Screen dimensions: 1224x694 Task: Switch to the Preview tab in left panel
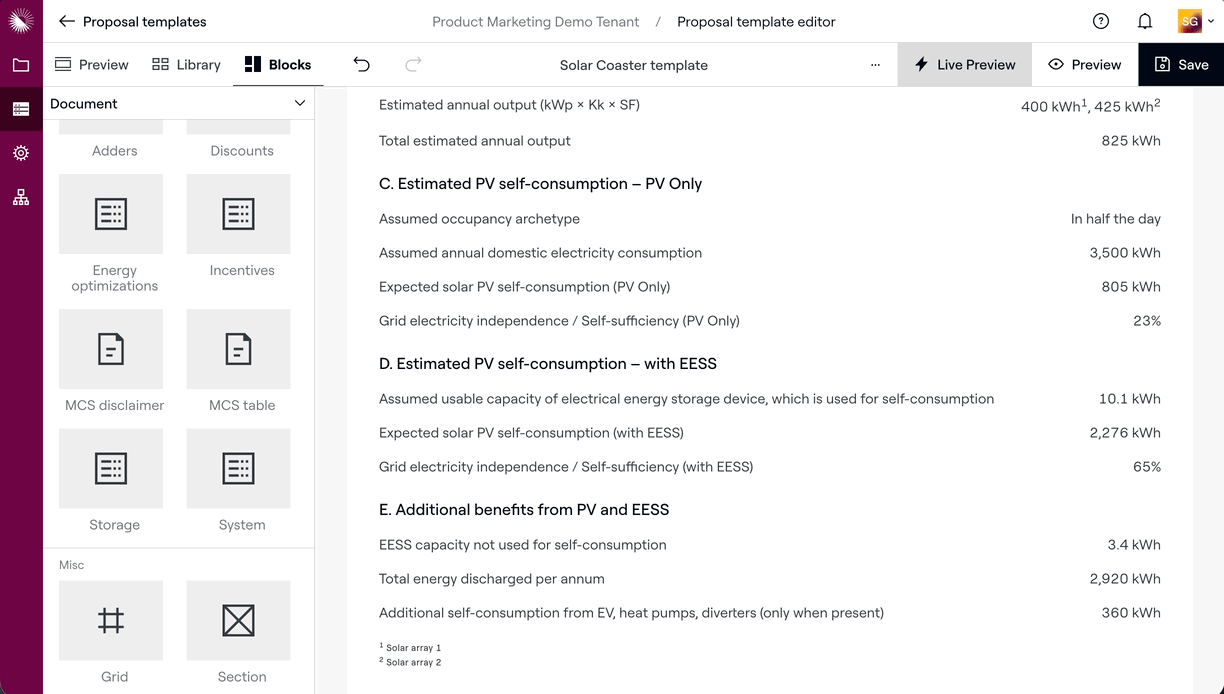[91, 65]
